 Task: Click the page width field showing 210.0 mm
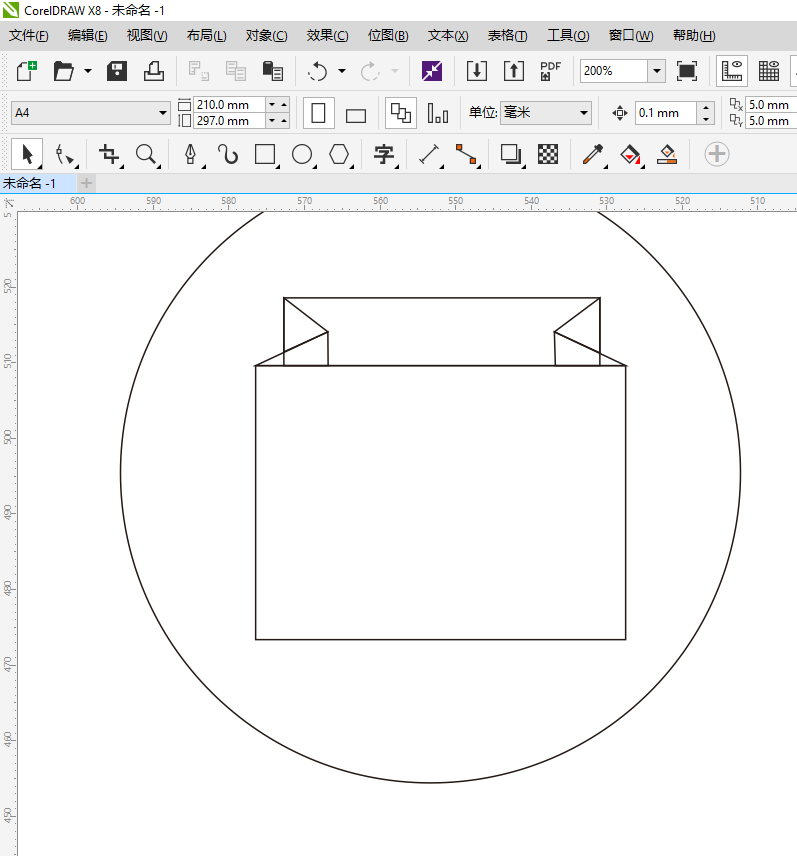tap(229, 105)
